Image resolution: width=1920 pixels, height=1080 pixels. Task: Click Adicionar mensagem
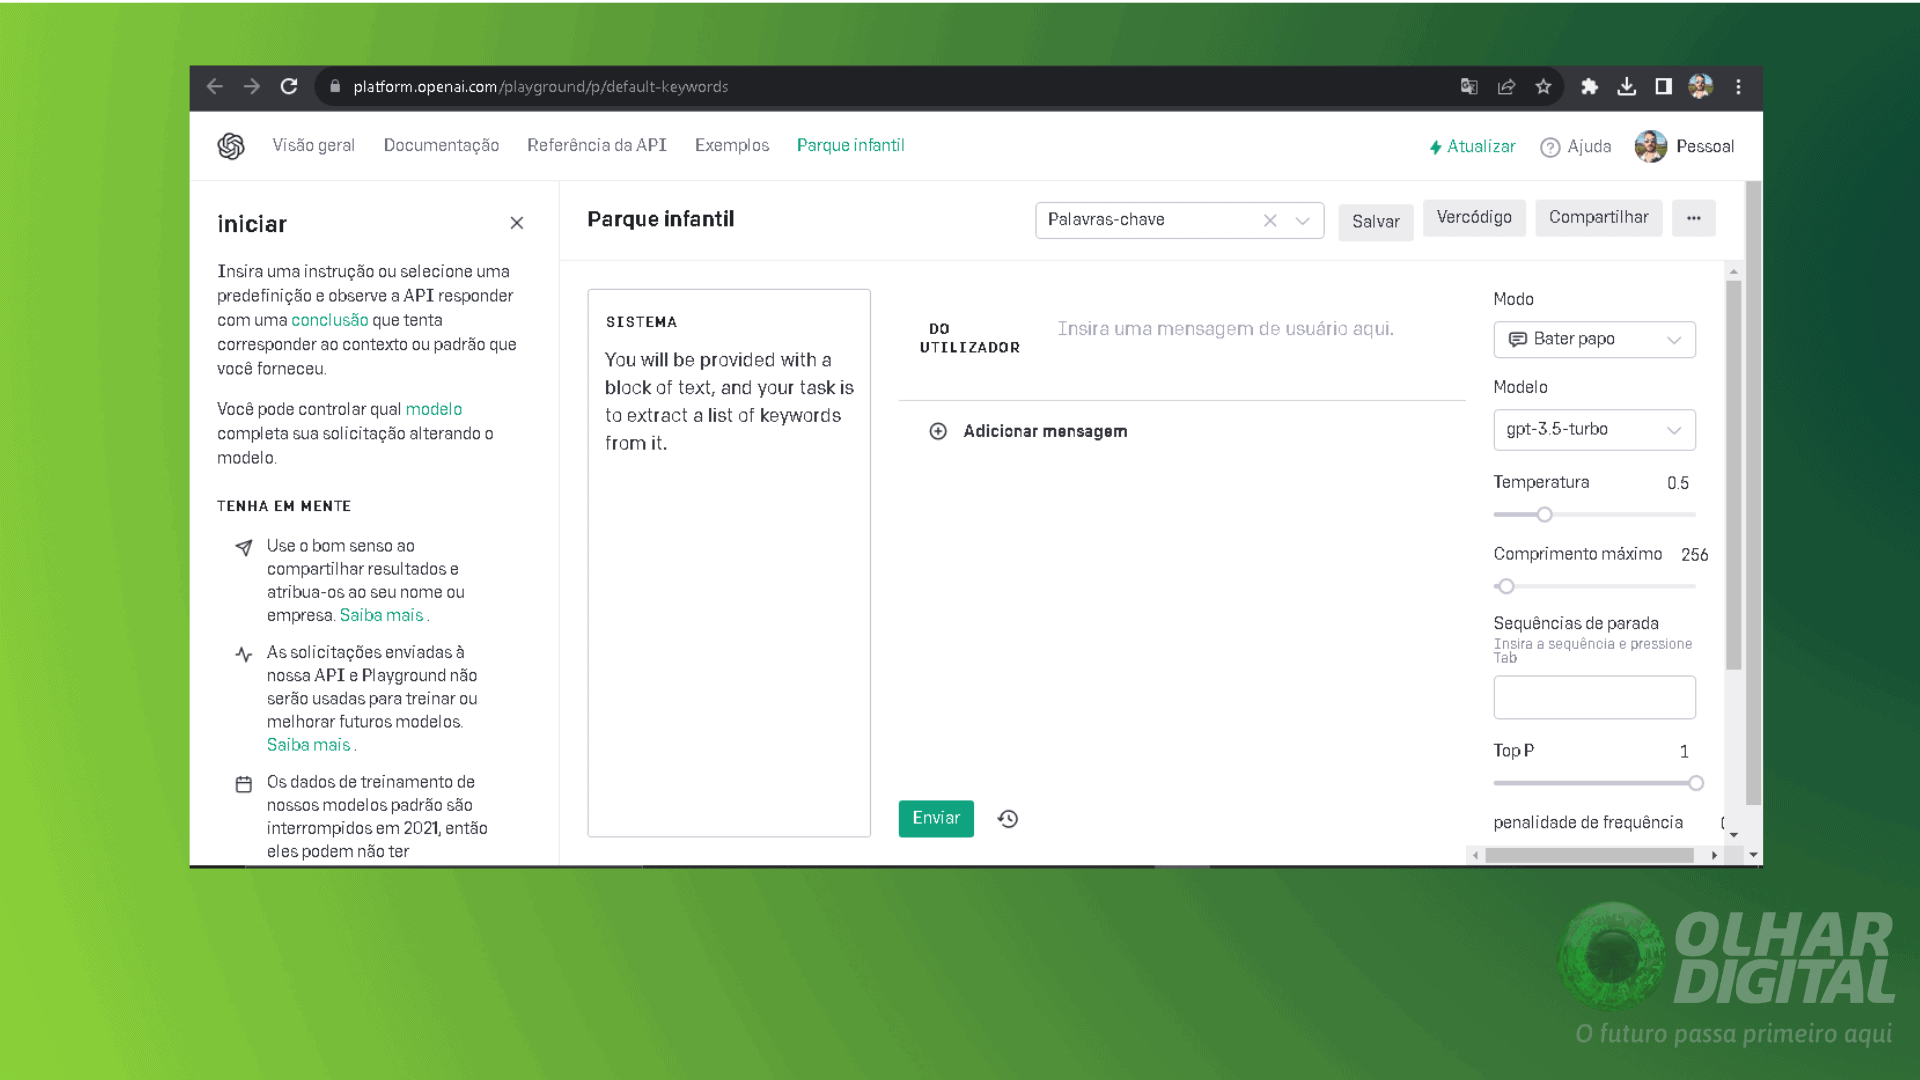coord(1045,431)
